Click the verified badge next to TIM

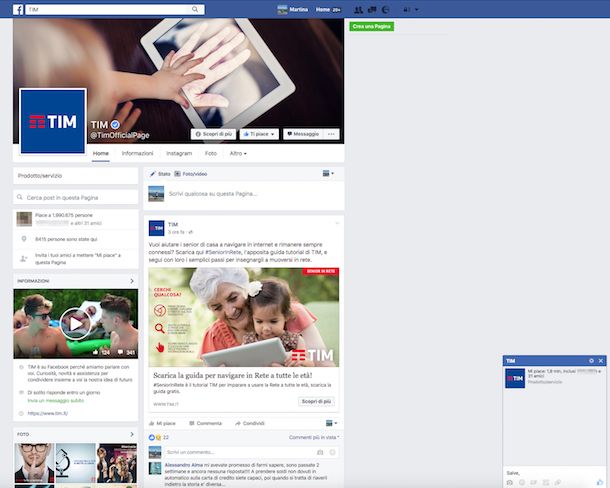tap(115, 125)
